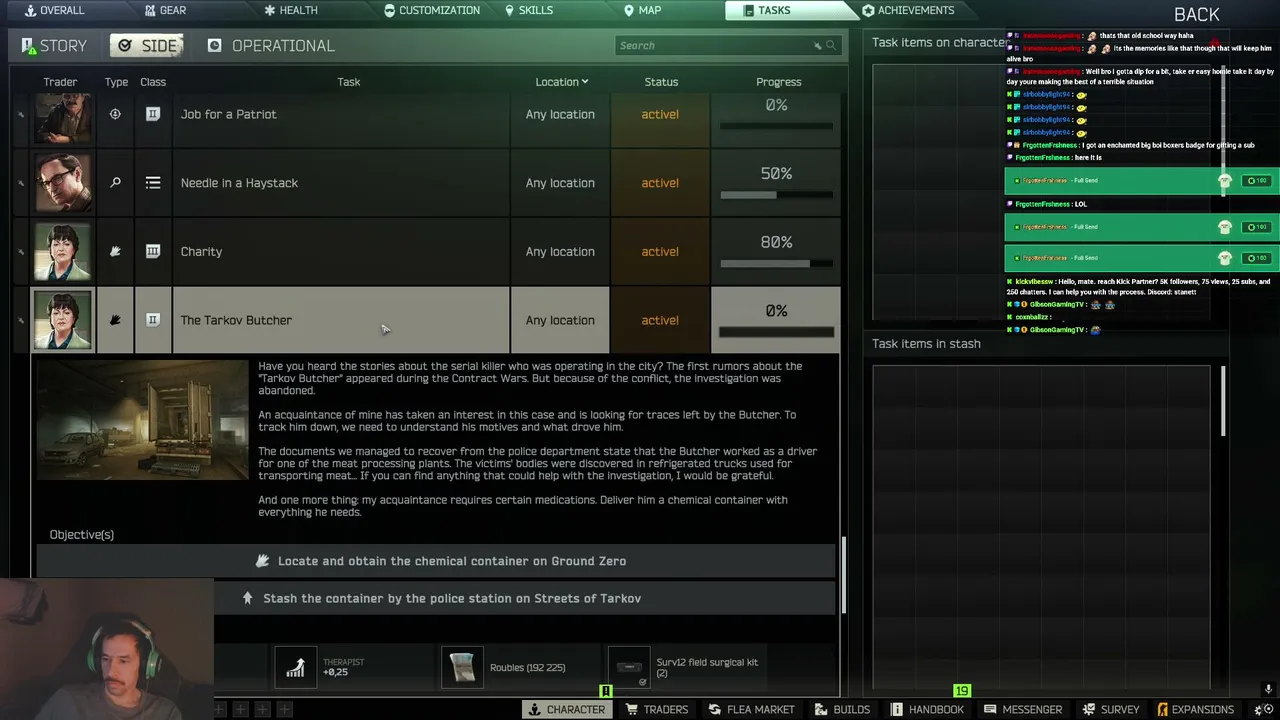Click the Therapist reputation reward icon
Screen dimensions: 1280x720
pyautogui.click(x=295, y=667)
